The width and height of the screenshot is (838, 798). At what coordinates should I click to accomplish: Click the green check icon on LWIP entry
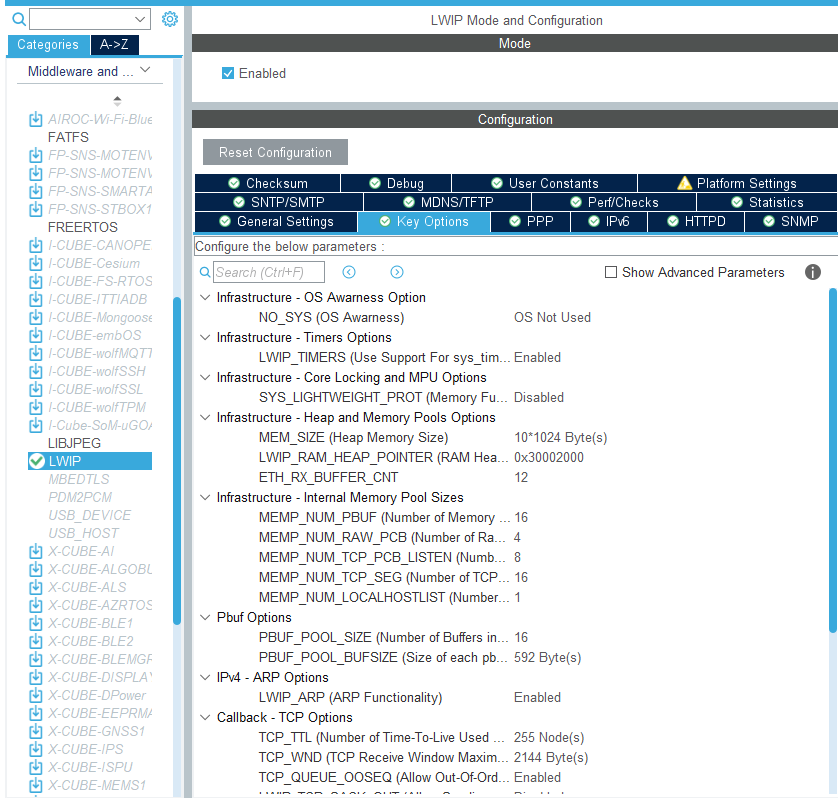[x=37, y=460]
